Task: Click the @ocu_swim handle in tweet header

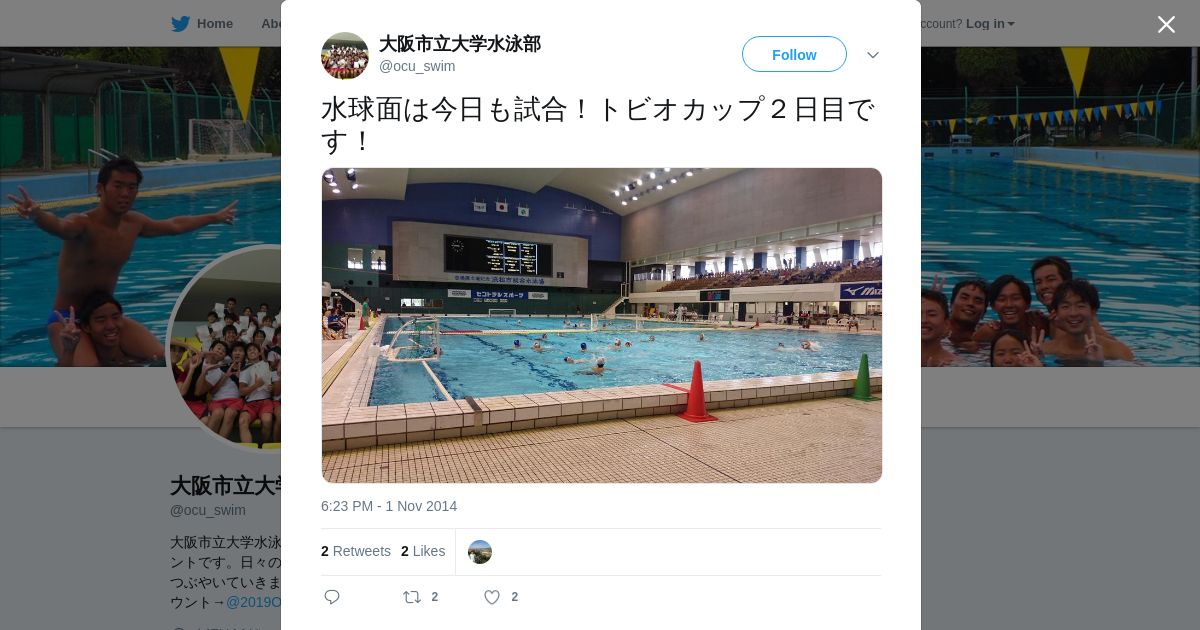Action: (x=417, y=66)
